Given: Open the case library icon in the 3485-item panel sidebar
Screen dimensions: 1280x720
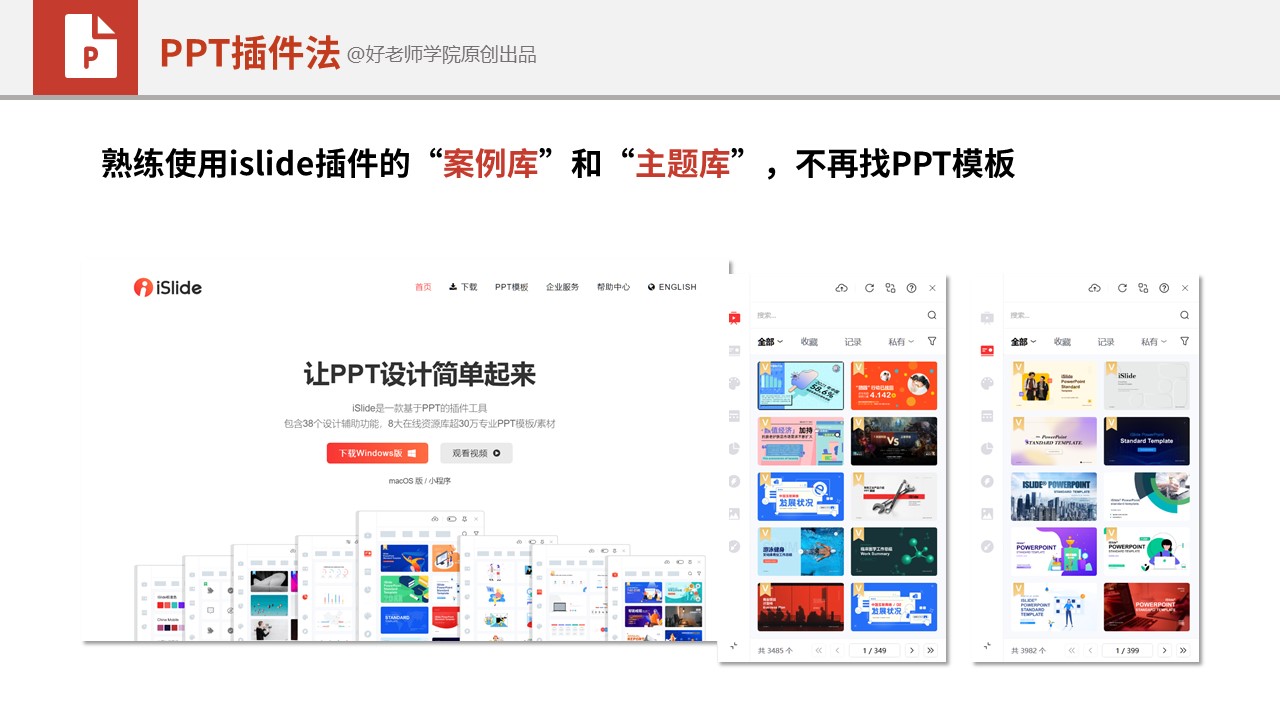Looking at the screenshot, I should 734,318.
